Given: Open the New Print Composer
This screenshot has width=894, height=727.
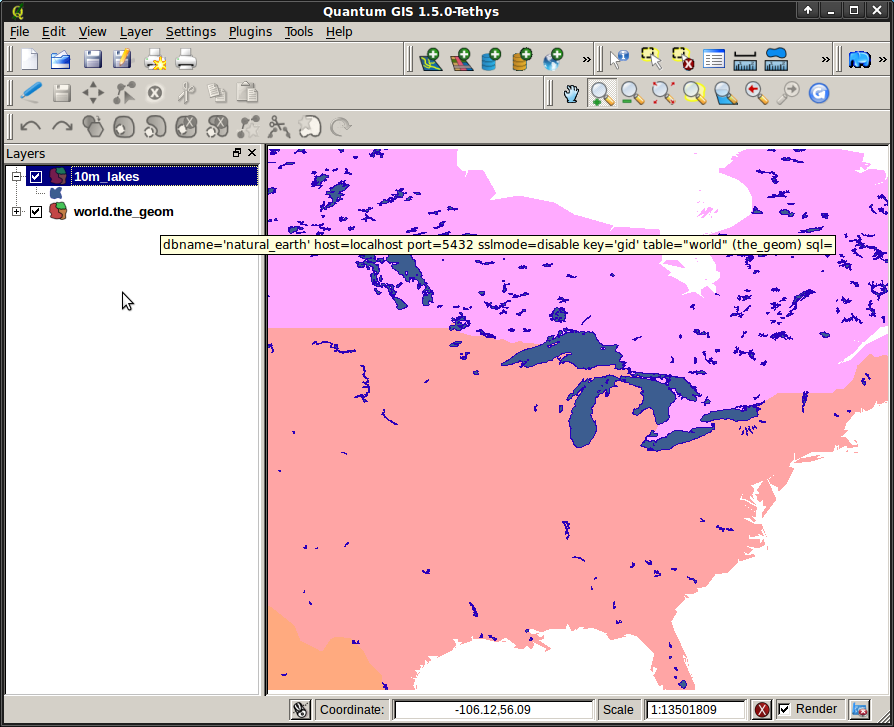Looking at the screenshot, I should coord(155,59).
